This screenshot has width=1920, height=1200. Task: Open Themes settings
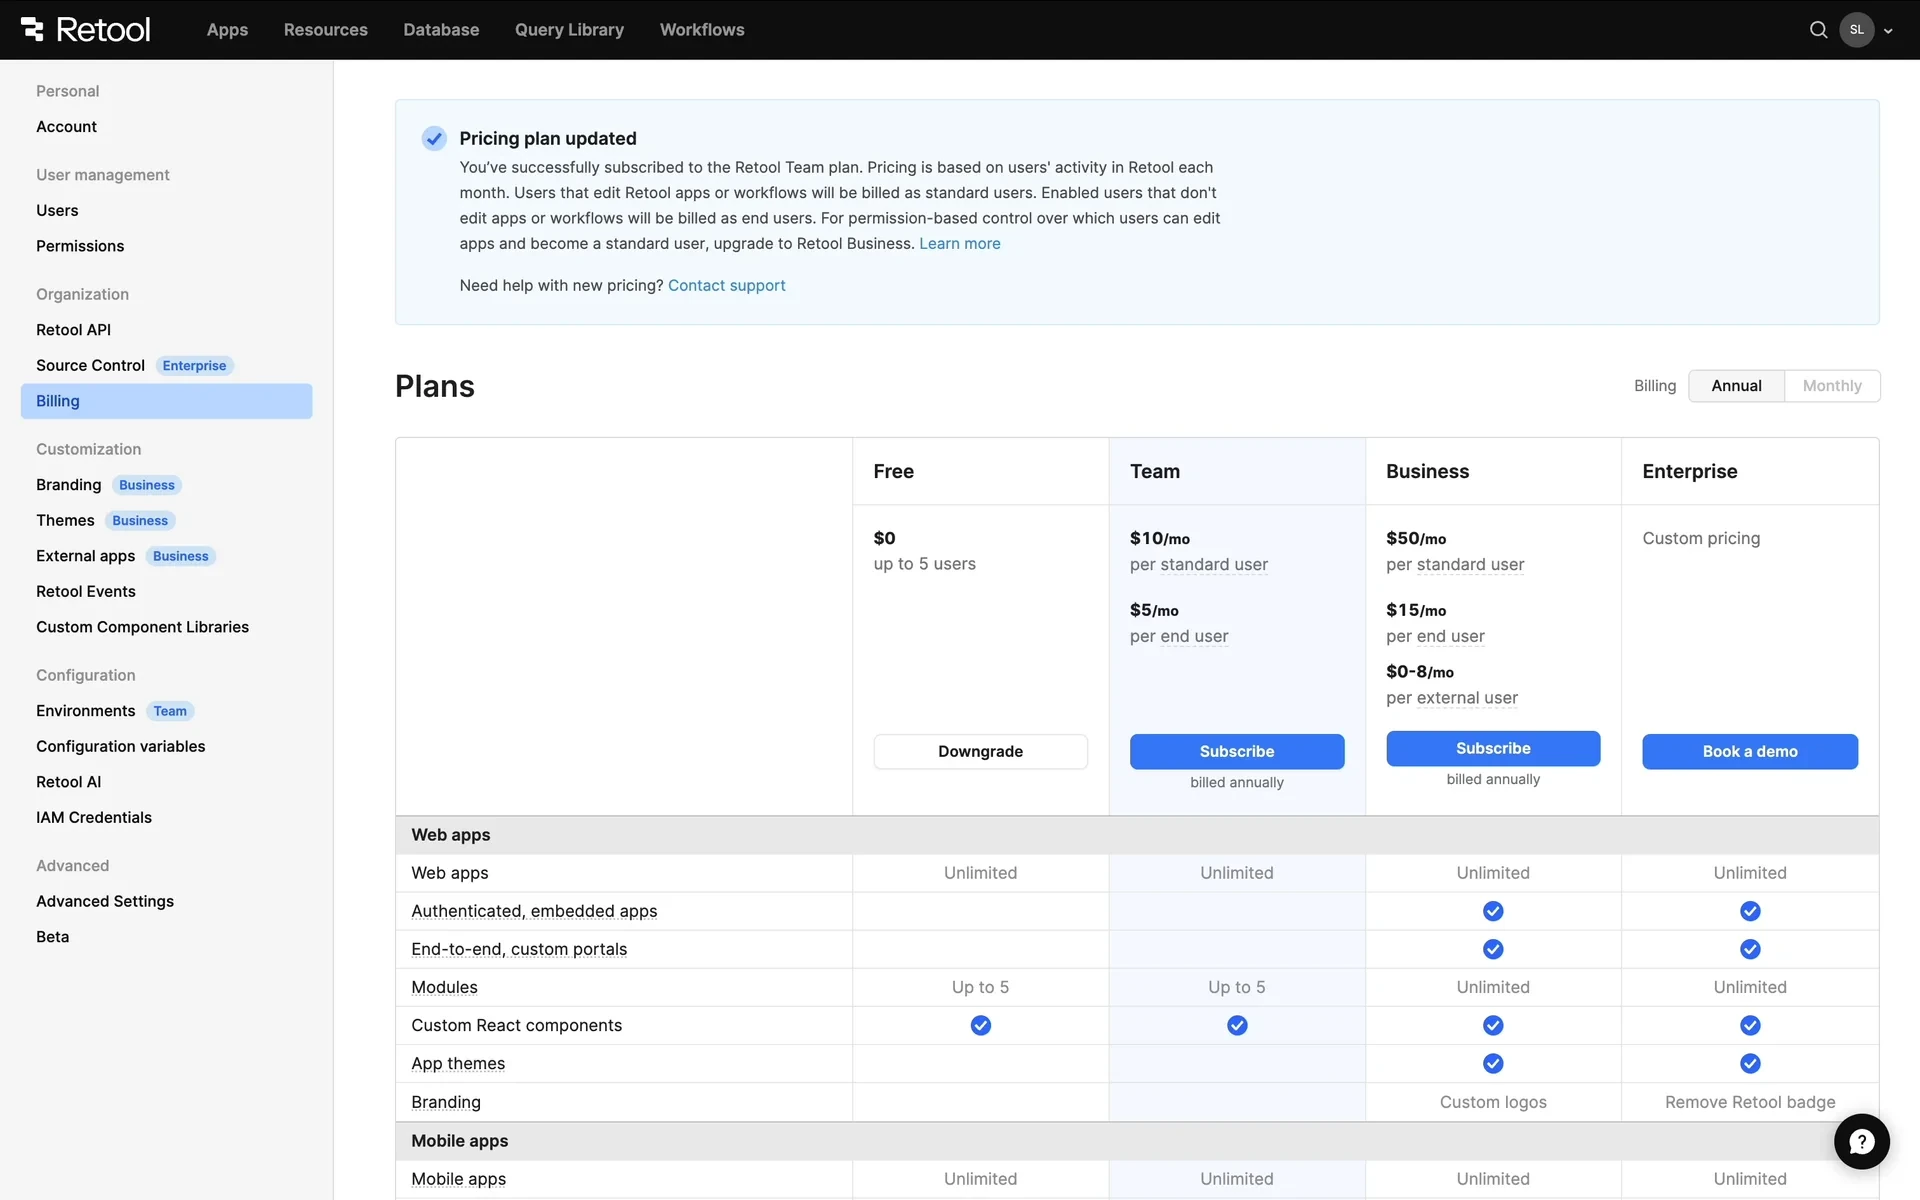(x=65, y=520)
